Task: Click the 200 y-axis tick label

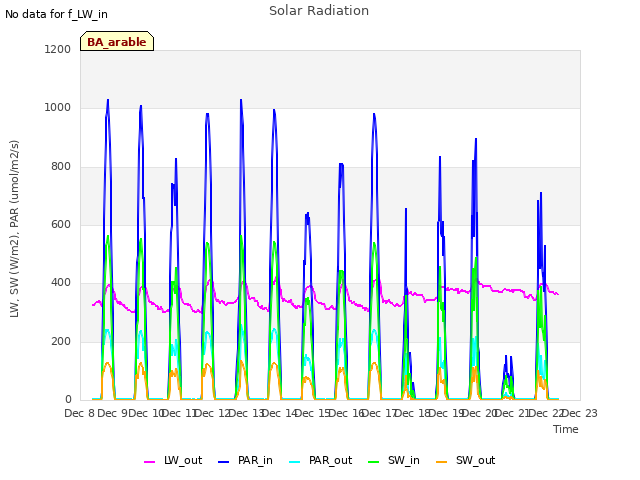Action: pyautogui.click(x=60, y=341)
